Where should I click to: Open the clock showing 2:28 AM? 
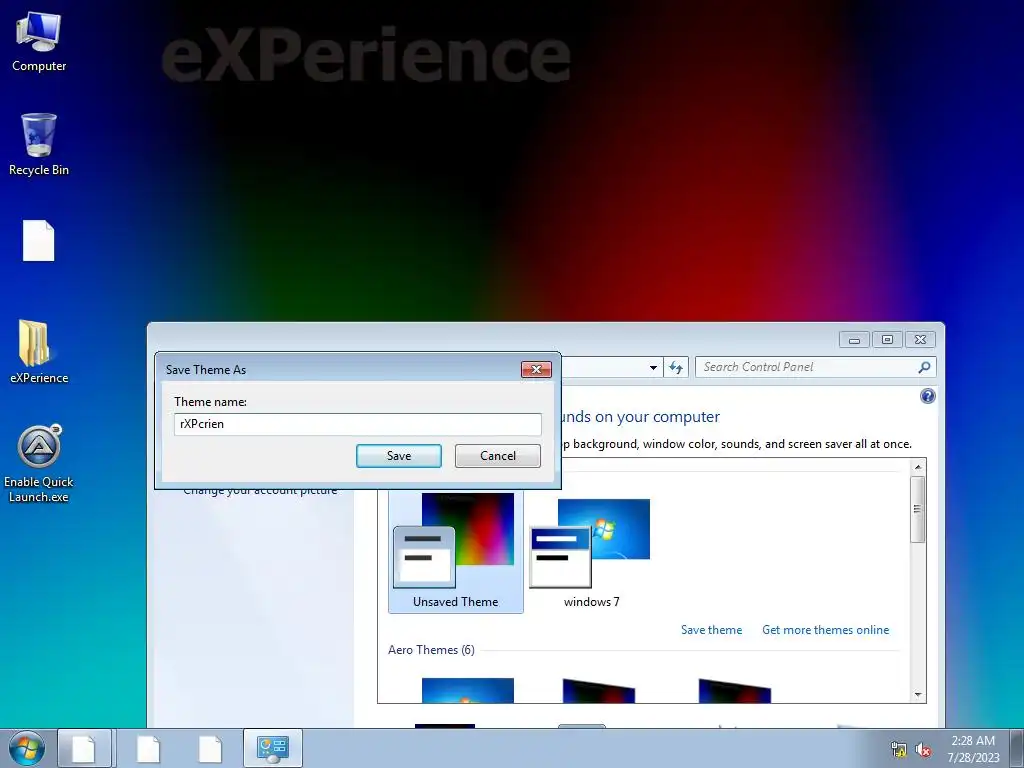click(x=973, y=749)
